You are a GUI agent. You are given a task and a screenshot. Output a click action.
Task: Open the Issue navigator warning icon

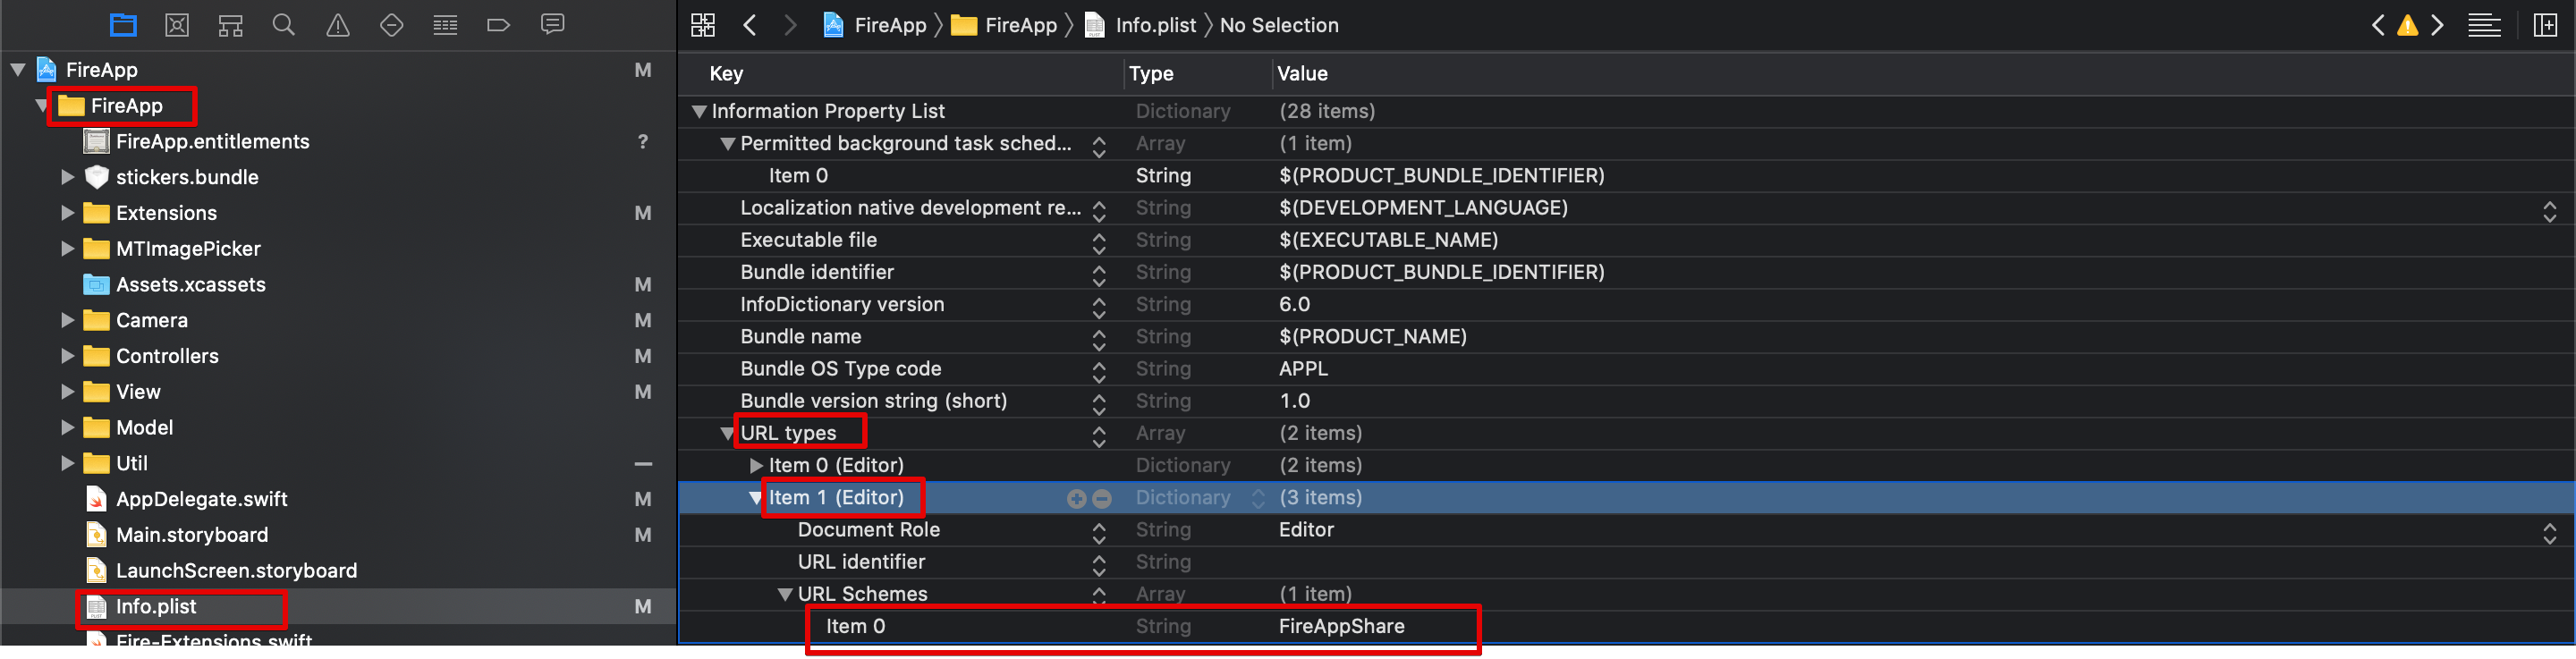(x=338, y=25)
